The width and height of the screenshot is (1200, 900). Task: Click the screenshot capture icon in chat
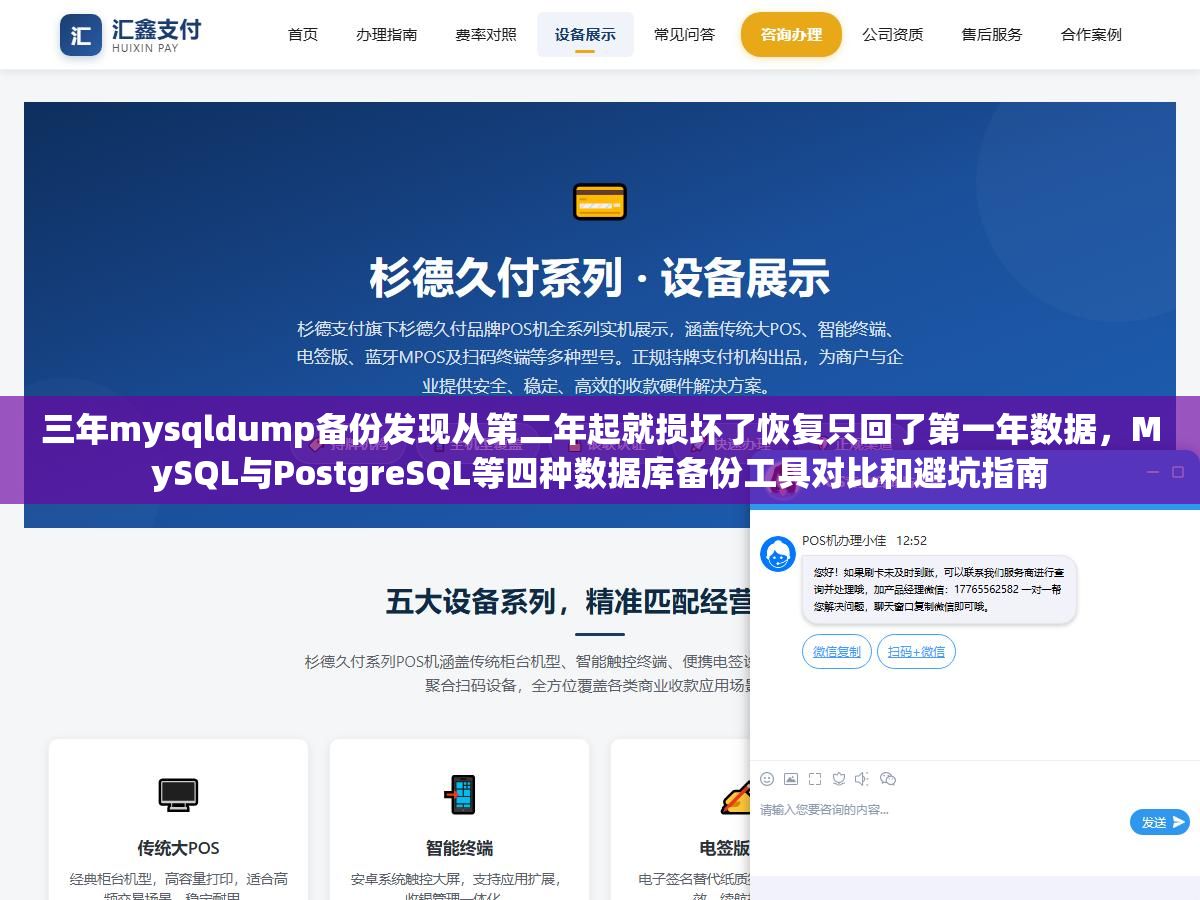pyautogui.click(x=815, y=779)
